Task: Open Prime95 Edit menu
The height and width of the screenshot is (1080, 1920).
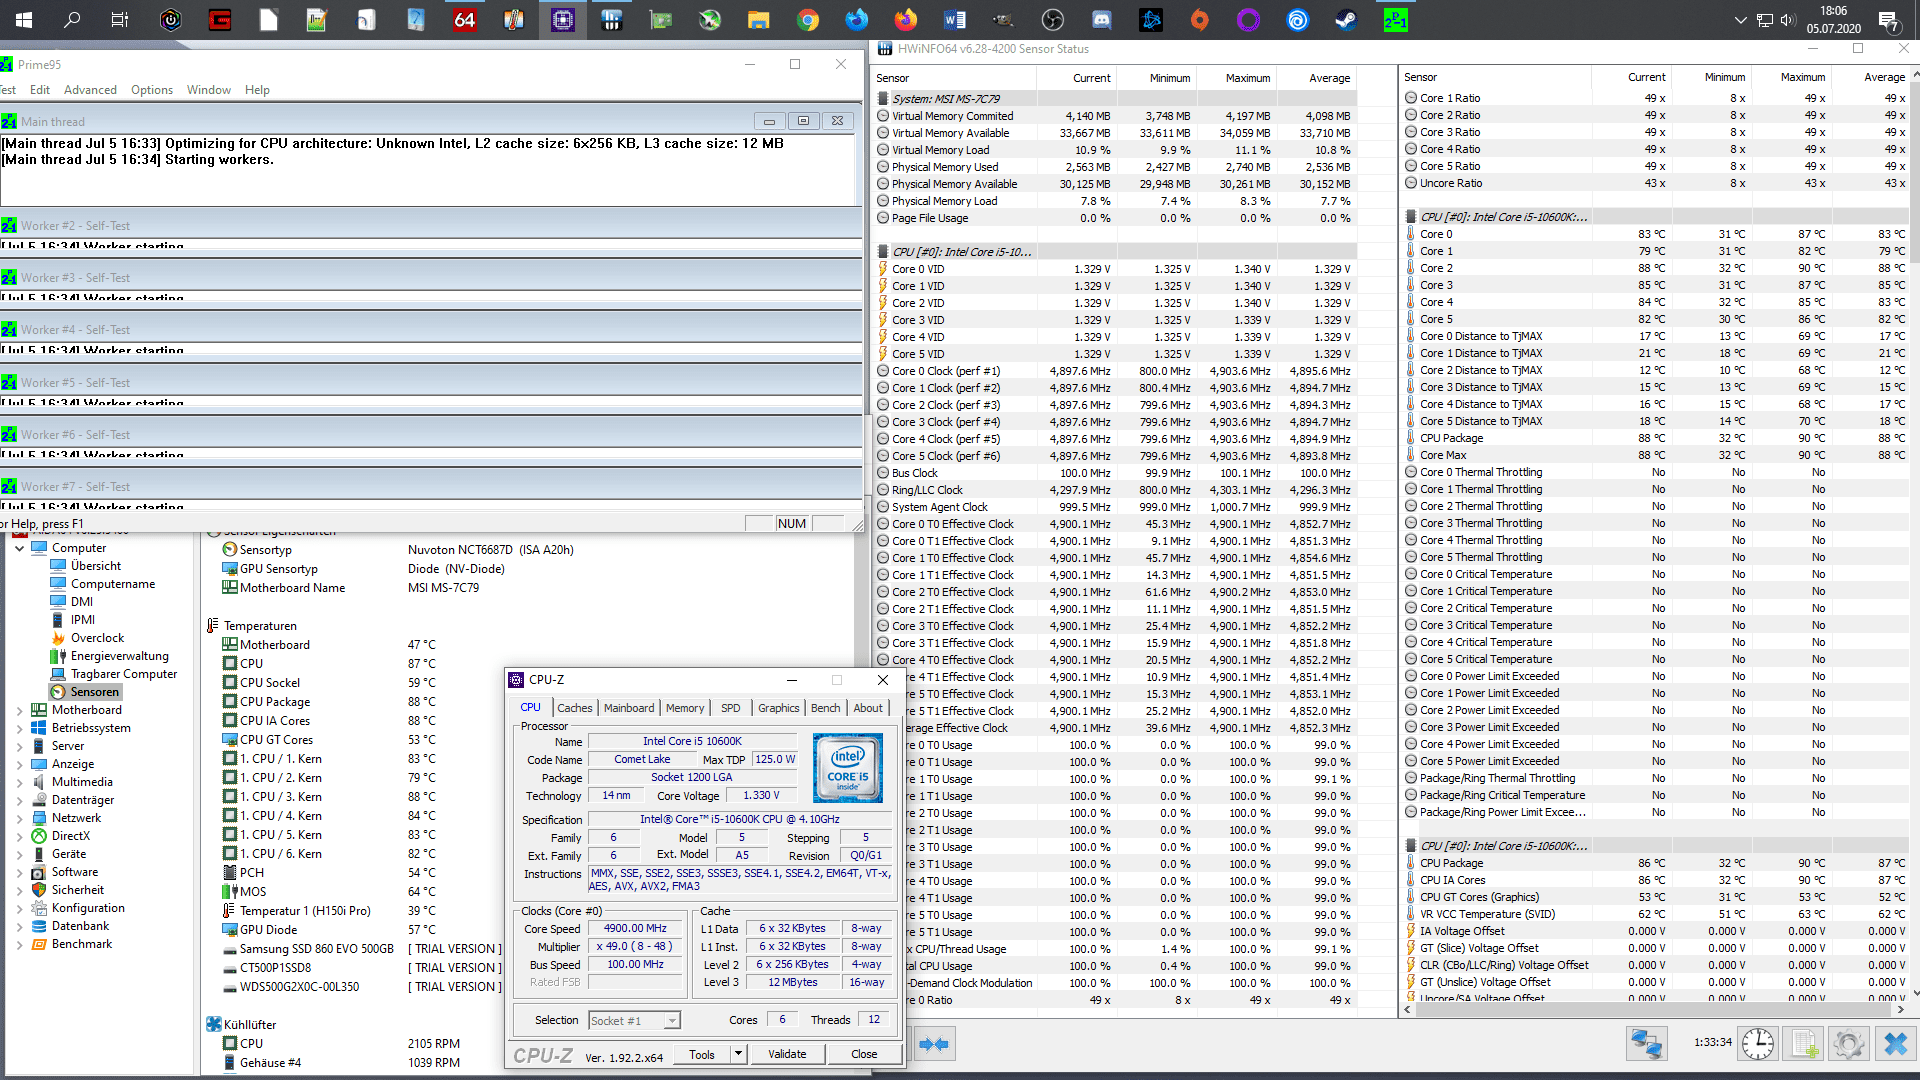Action: point(40,90)
